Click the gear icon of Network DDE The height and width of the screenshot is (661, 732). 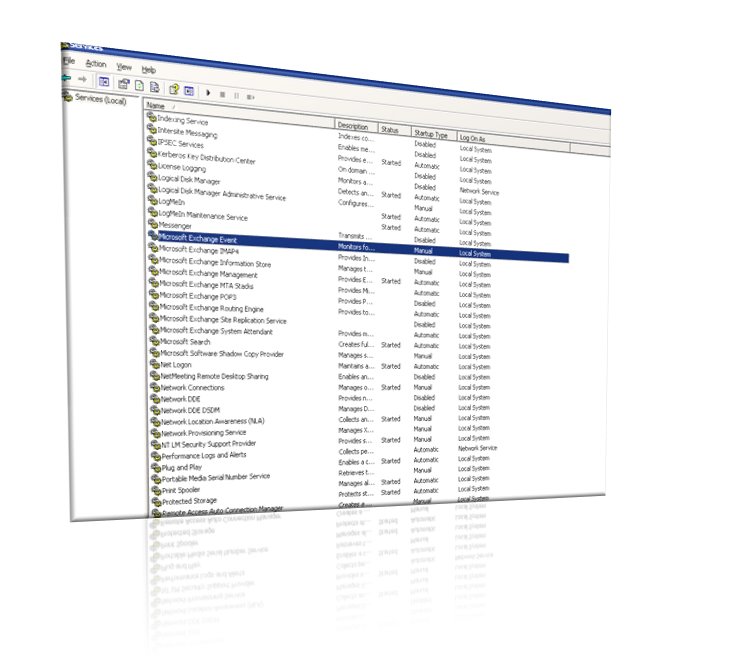click(155, 399)
